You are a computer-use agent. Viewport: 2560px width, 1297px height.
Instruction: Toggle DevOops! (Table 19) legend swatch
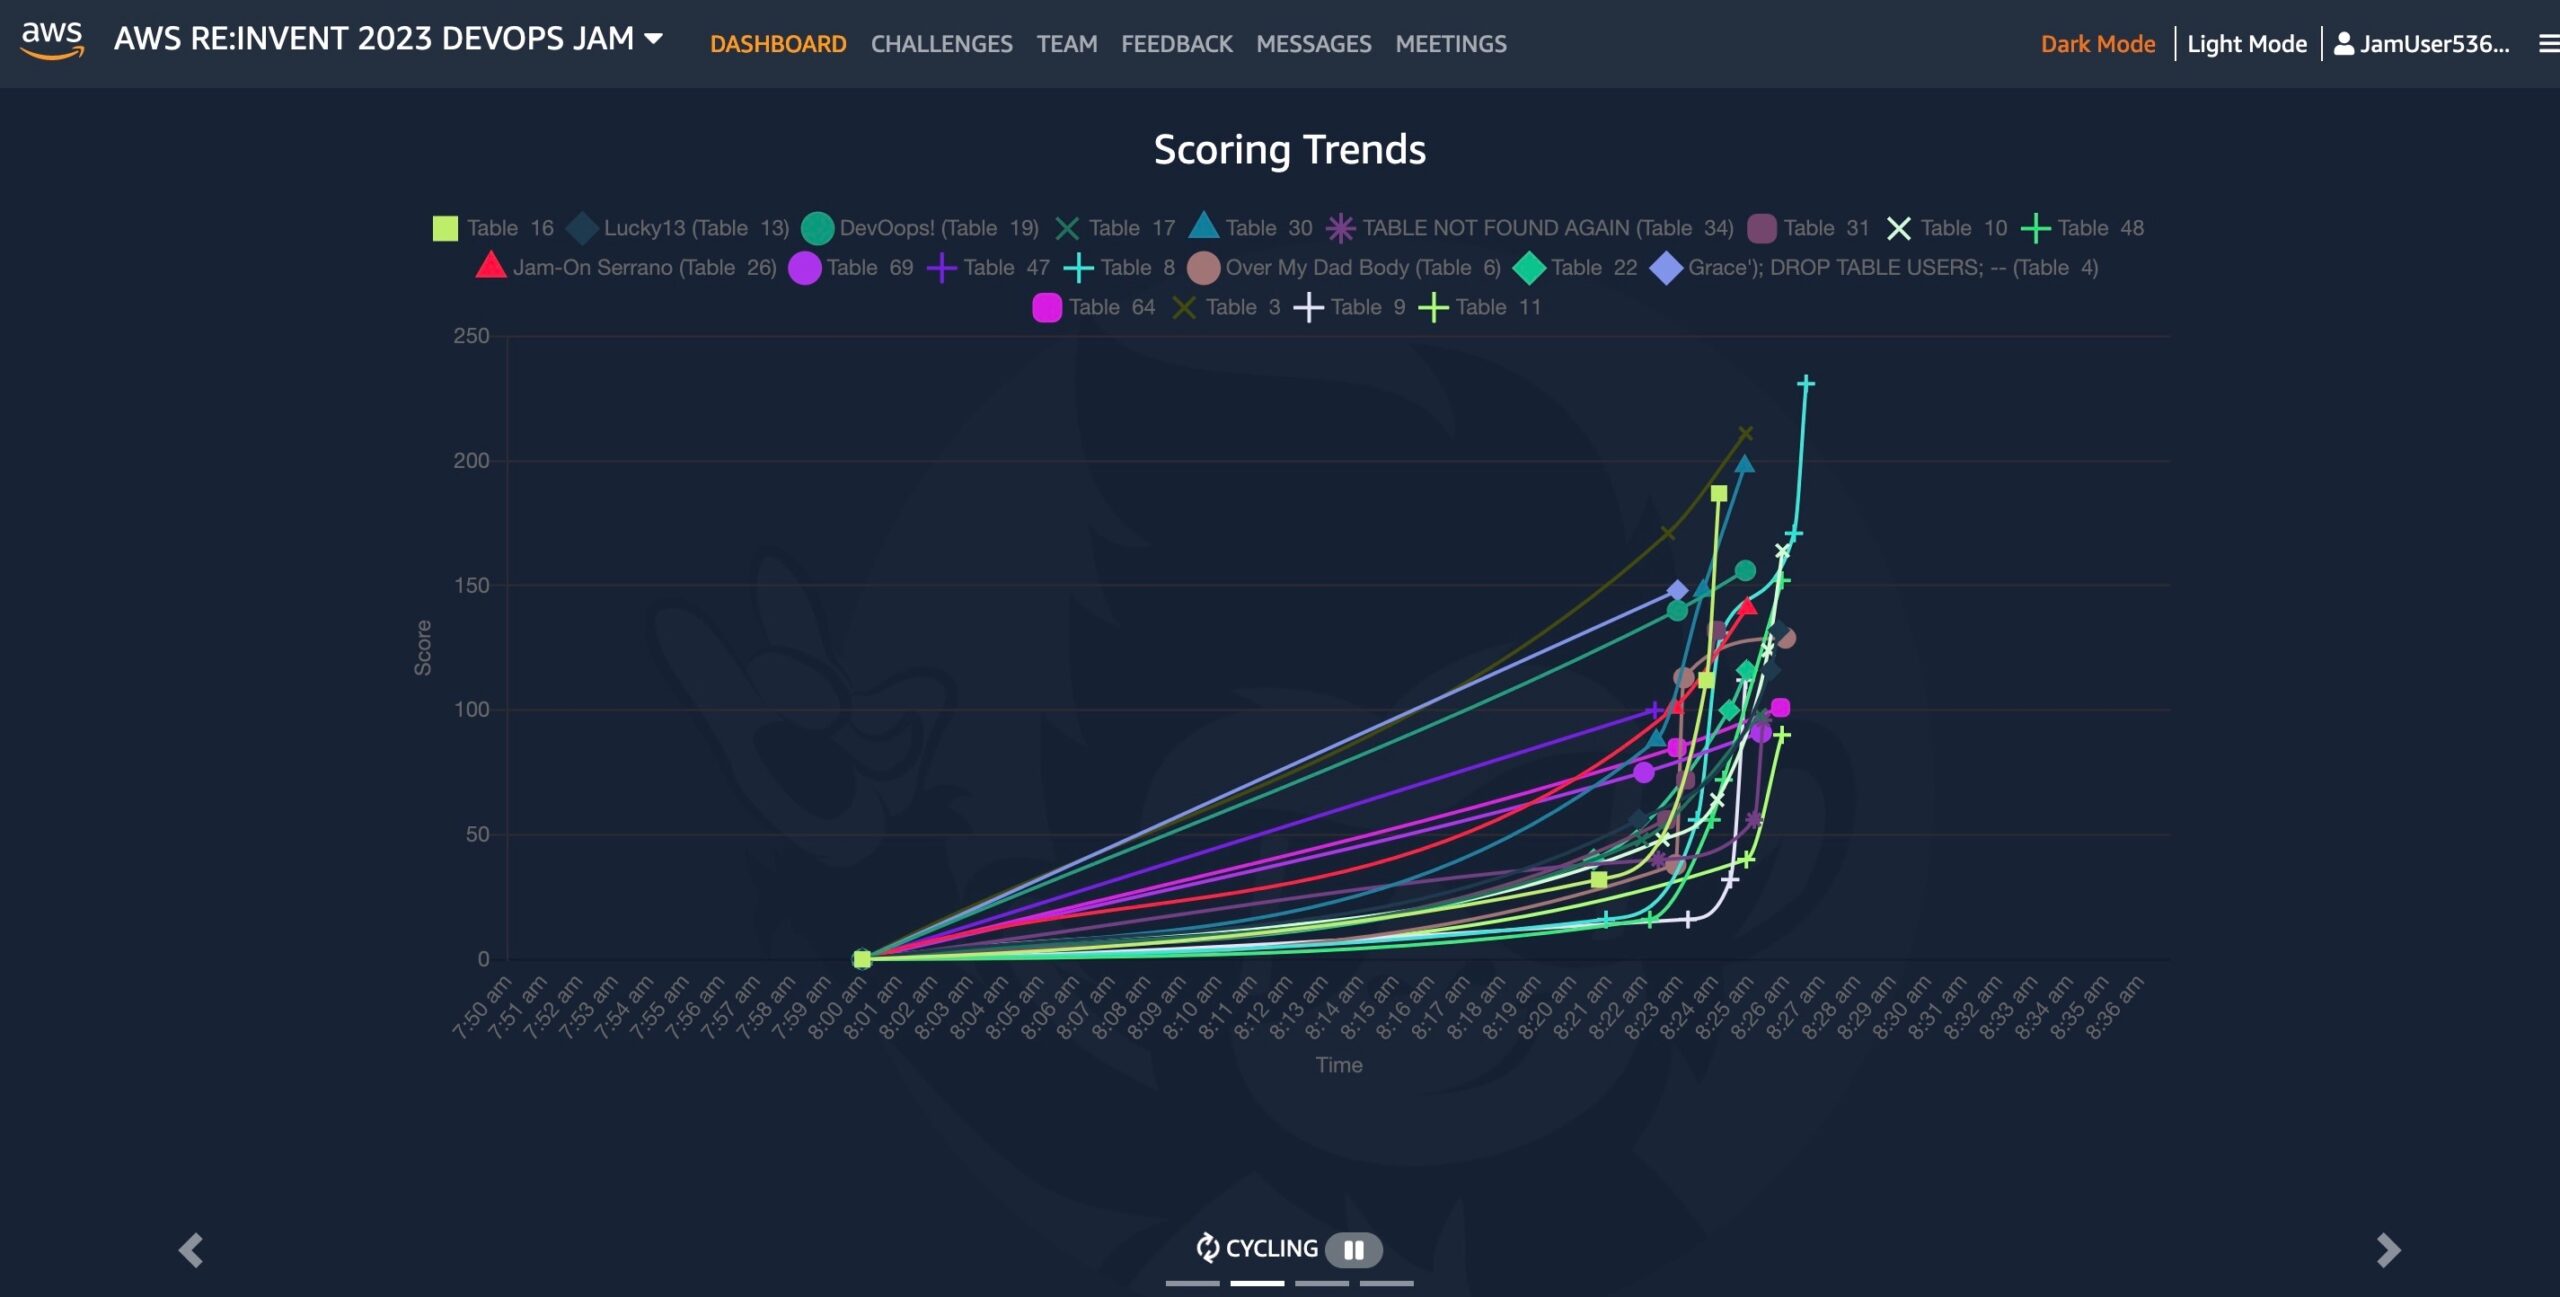[x=817, y=228]
